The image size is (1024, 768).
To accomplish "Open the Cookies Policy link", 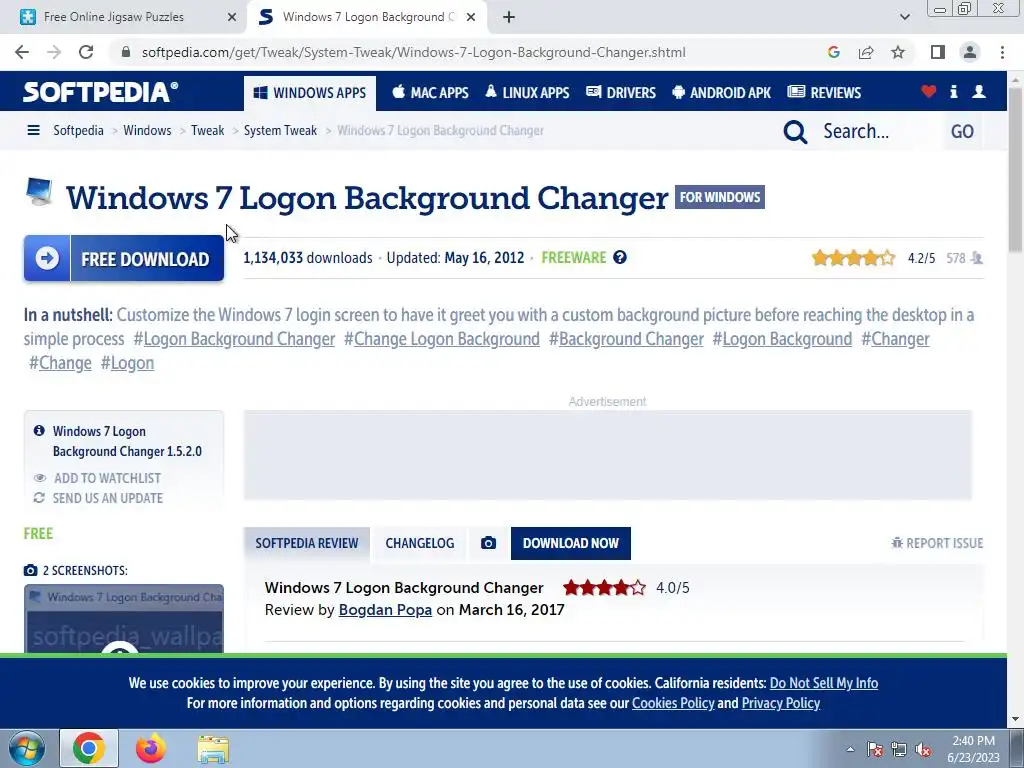I will pos(673,703).
